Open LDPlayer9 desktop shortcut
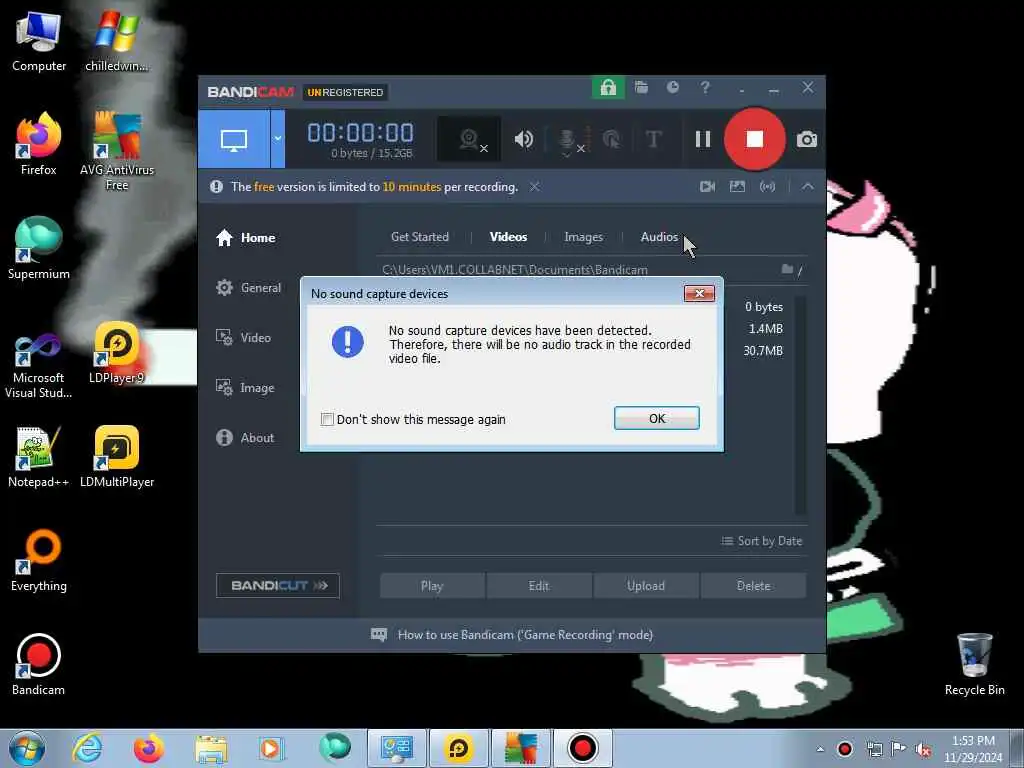 tap(117, 353)
